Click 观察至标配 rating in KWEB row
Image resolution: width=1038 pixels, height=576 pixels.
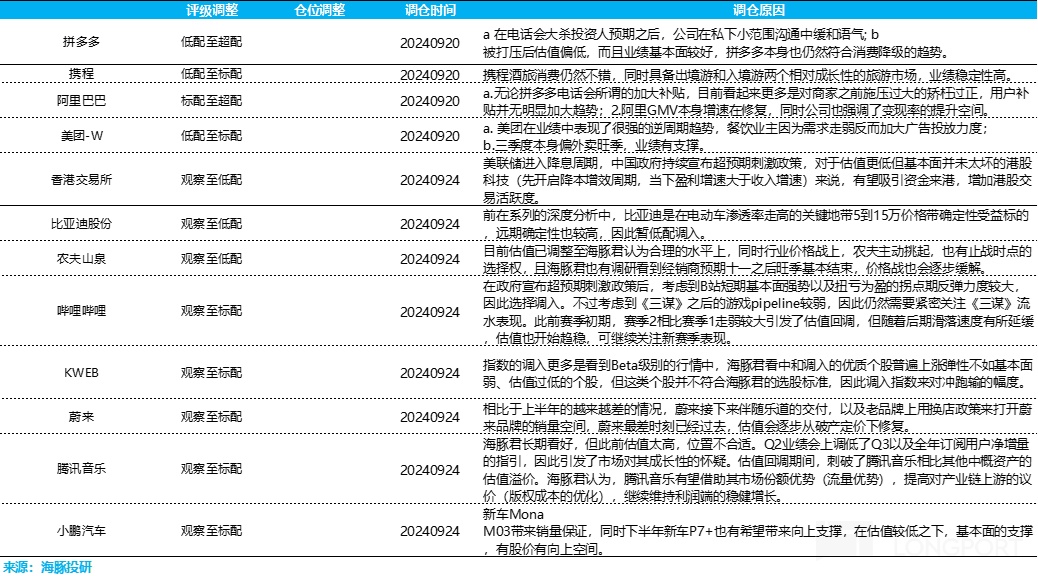click(x=211, y=373)
